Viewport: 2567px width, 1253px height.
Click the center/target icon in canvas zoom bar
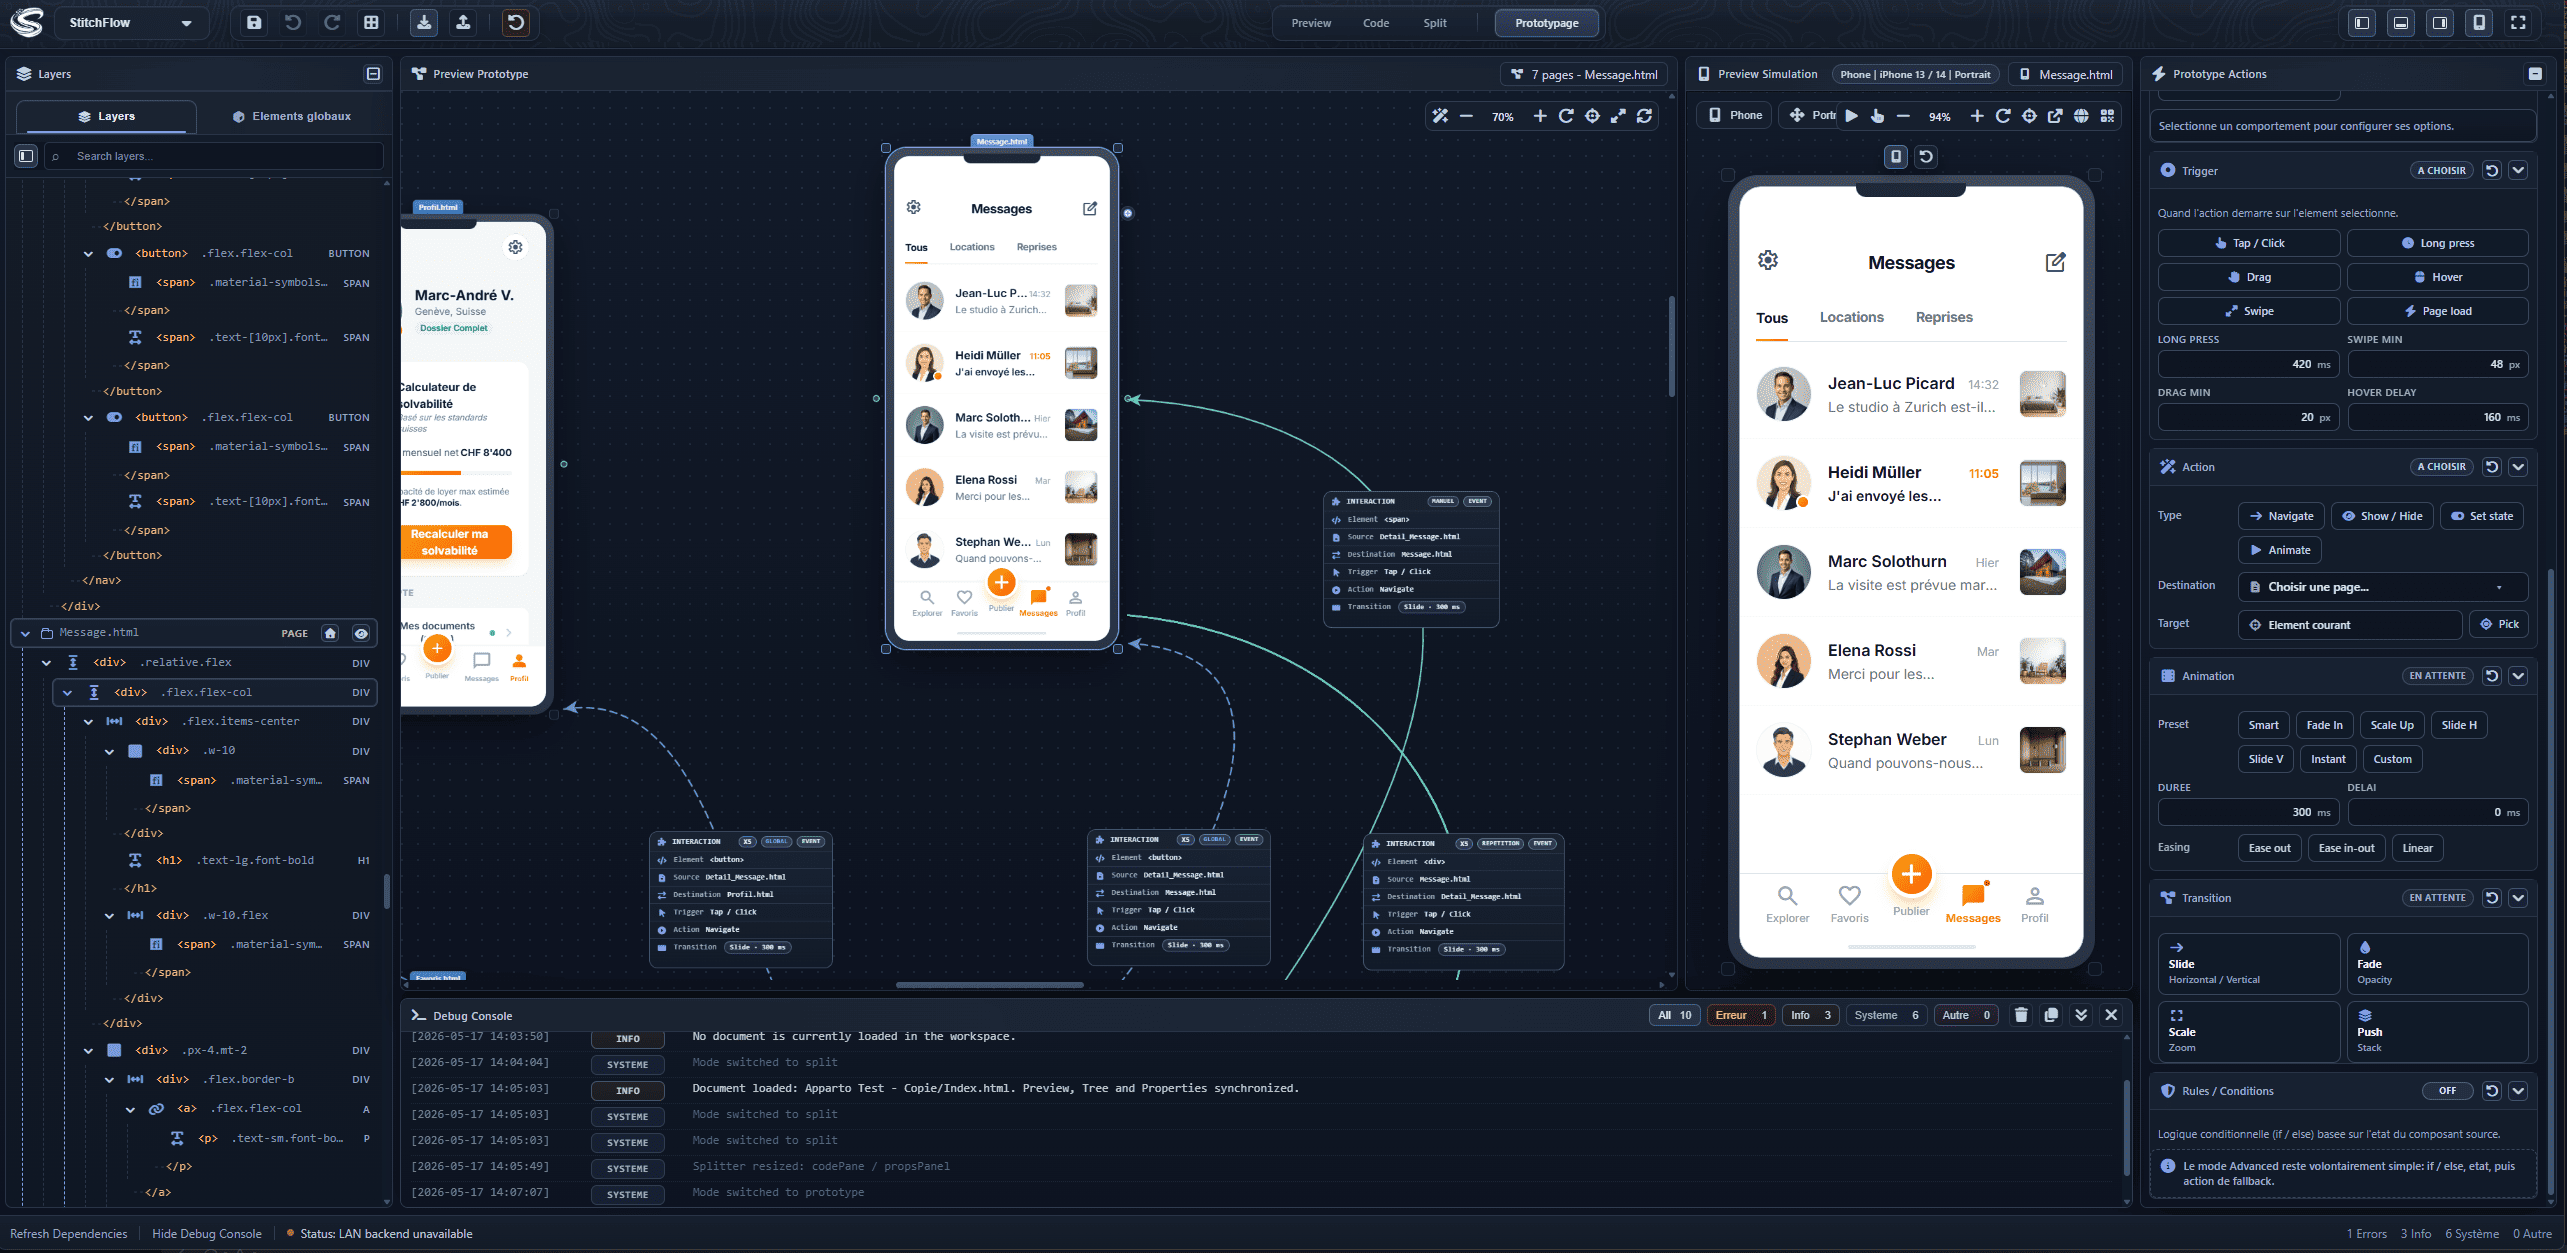(1592, 116)
